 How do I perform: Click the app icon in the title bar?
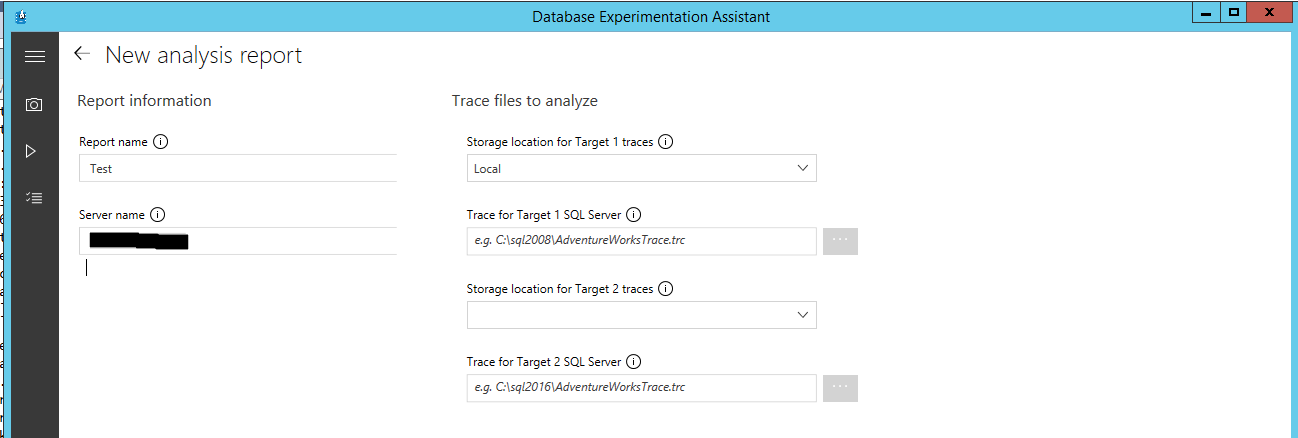(x=22, y=16)
